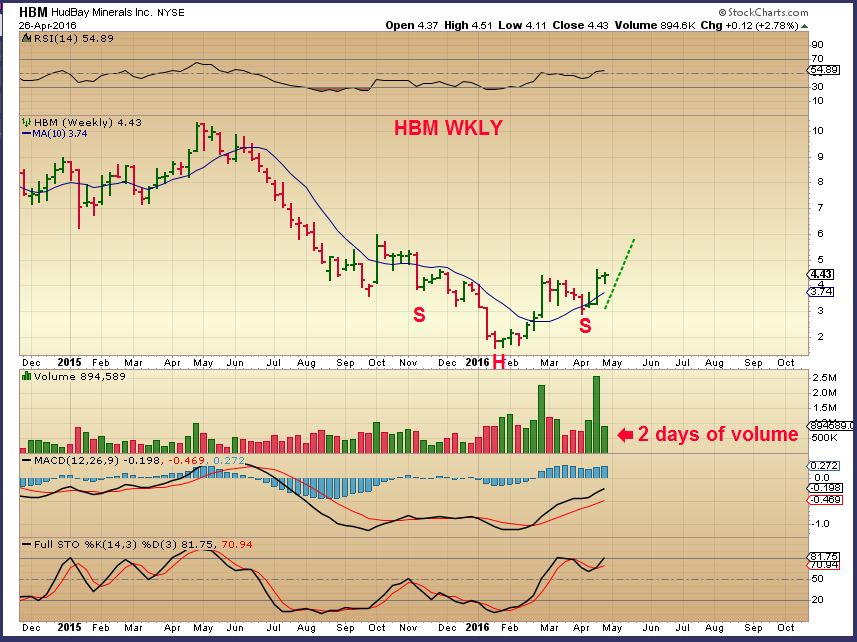Screen dimensions: 857x642
Task: Click the RSI(14) 54.89 legend label
Action: tap(74, 38)
